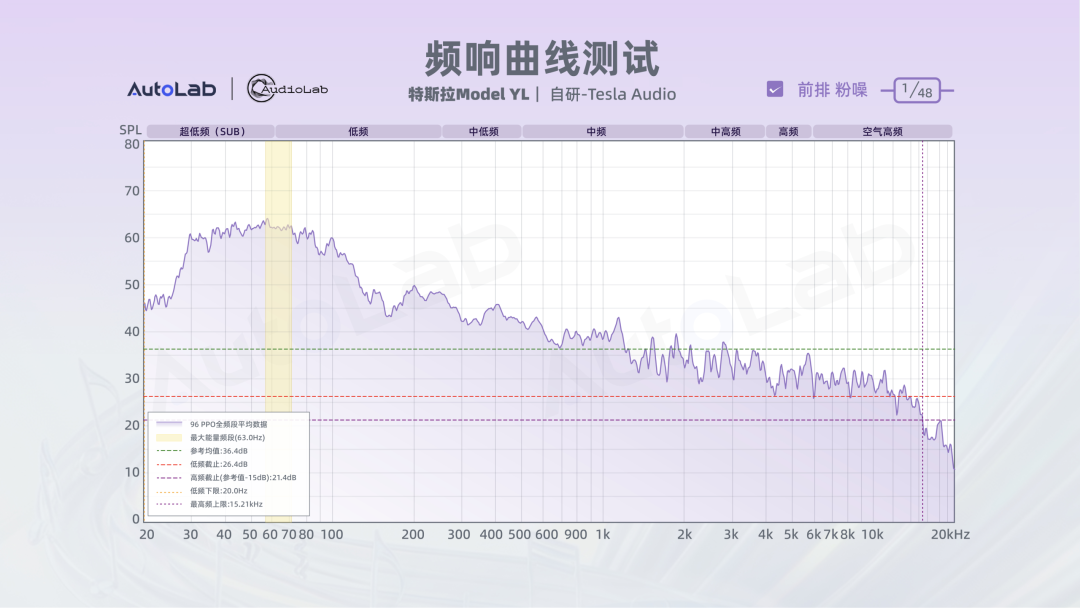Click the 频响曲线测试 title text

[541, 58]
